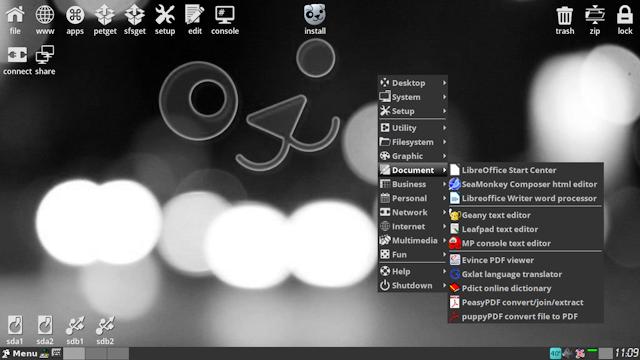Open the System menu category

413,97
